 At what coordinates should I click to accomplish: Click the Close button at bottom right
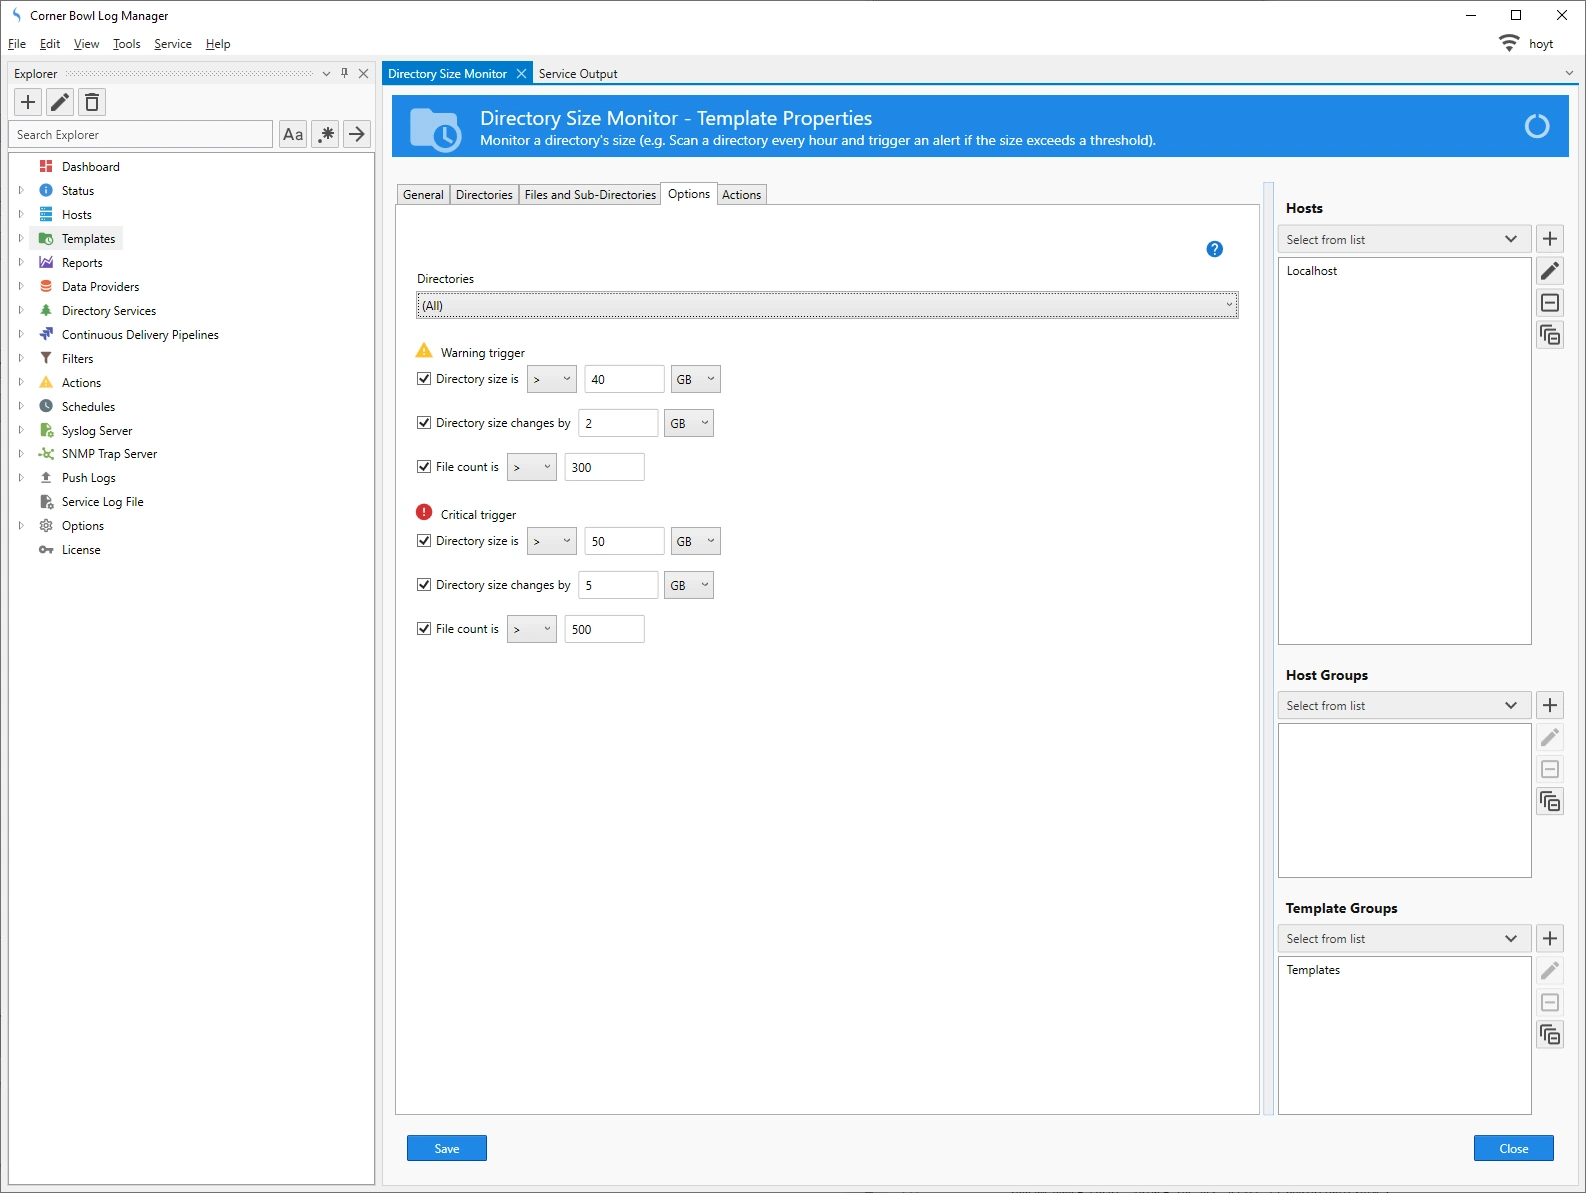(x=1513, y=1149)
